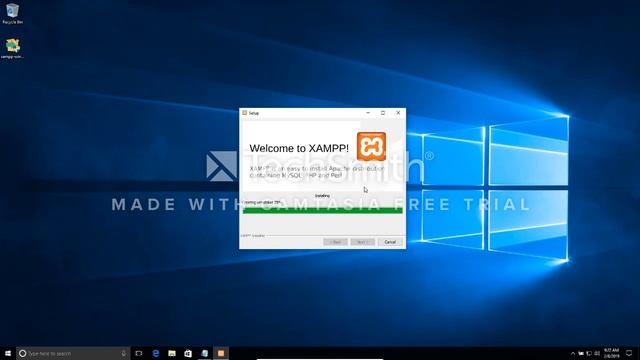Maximize the Setup window

[383, 113]
